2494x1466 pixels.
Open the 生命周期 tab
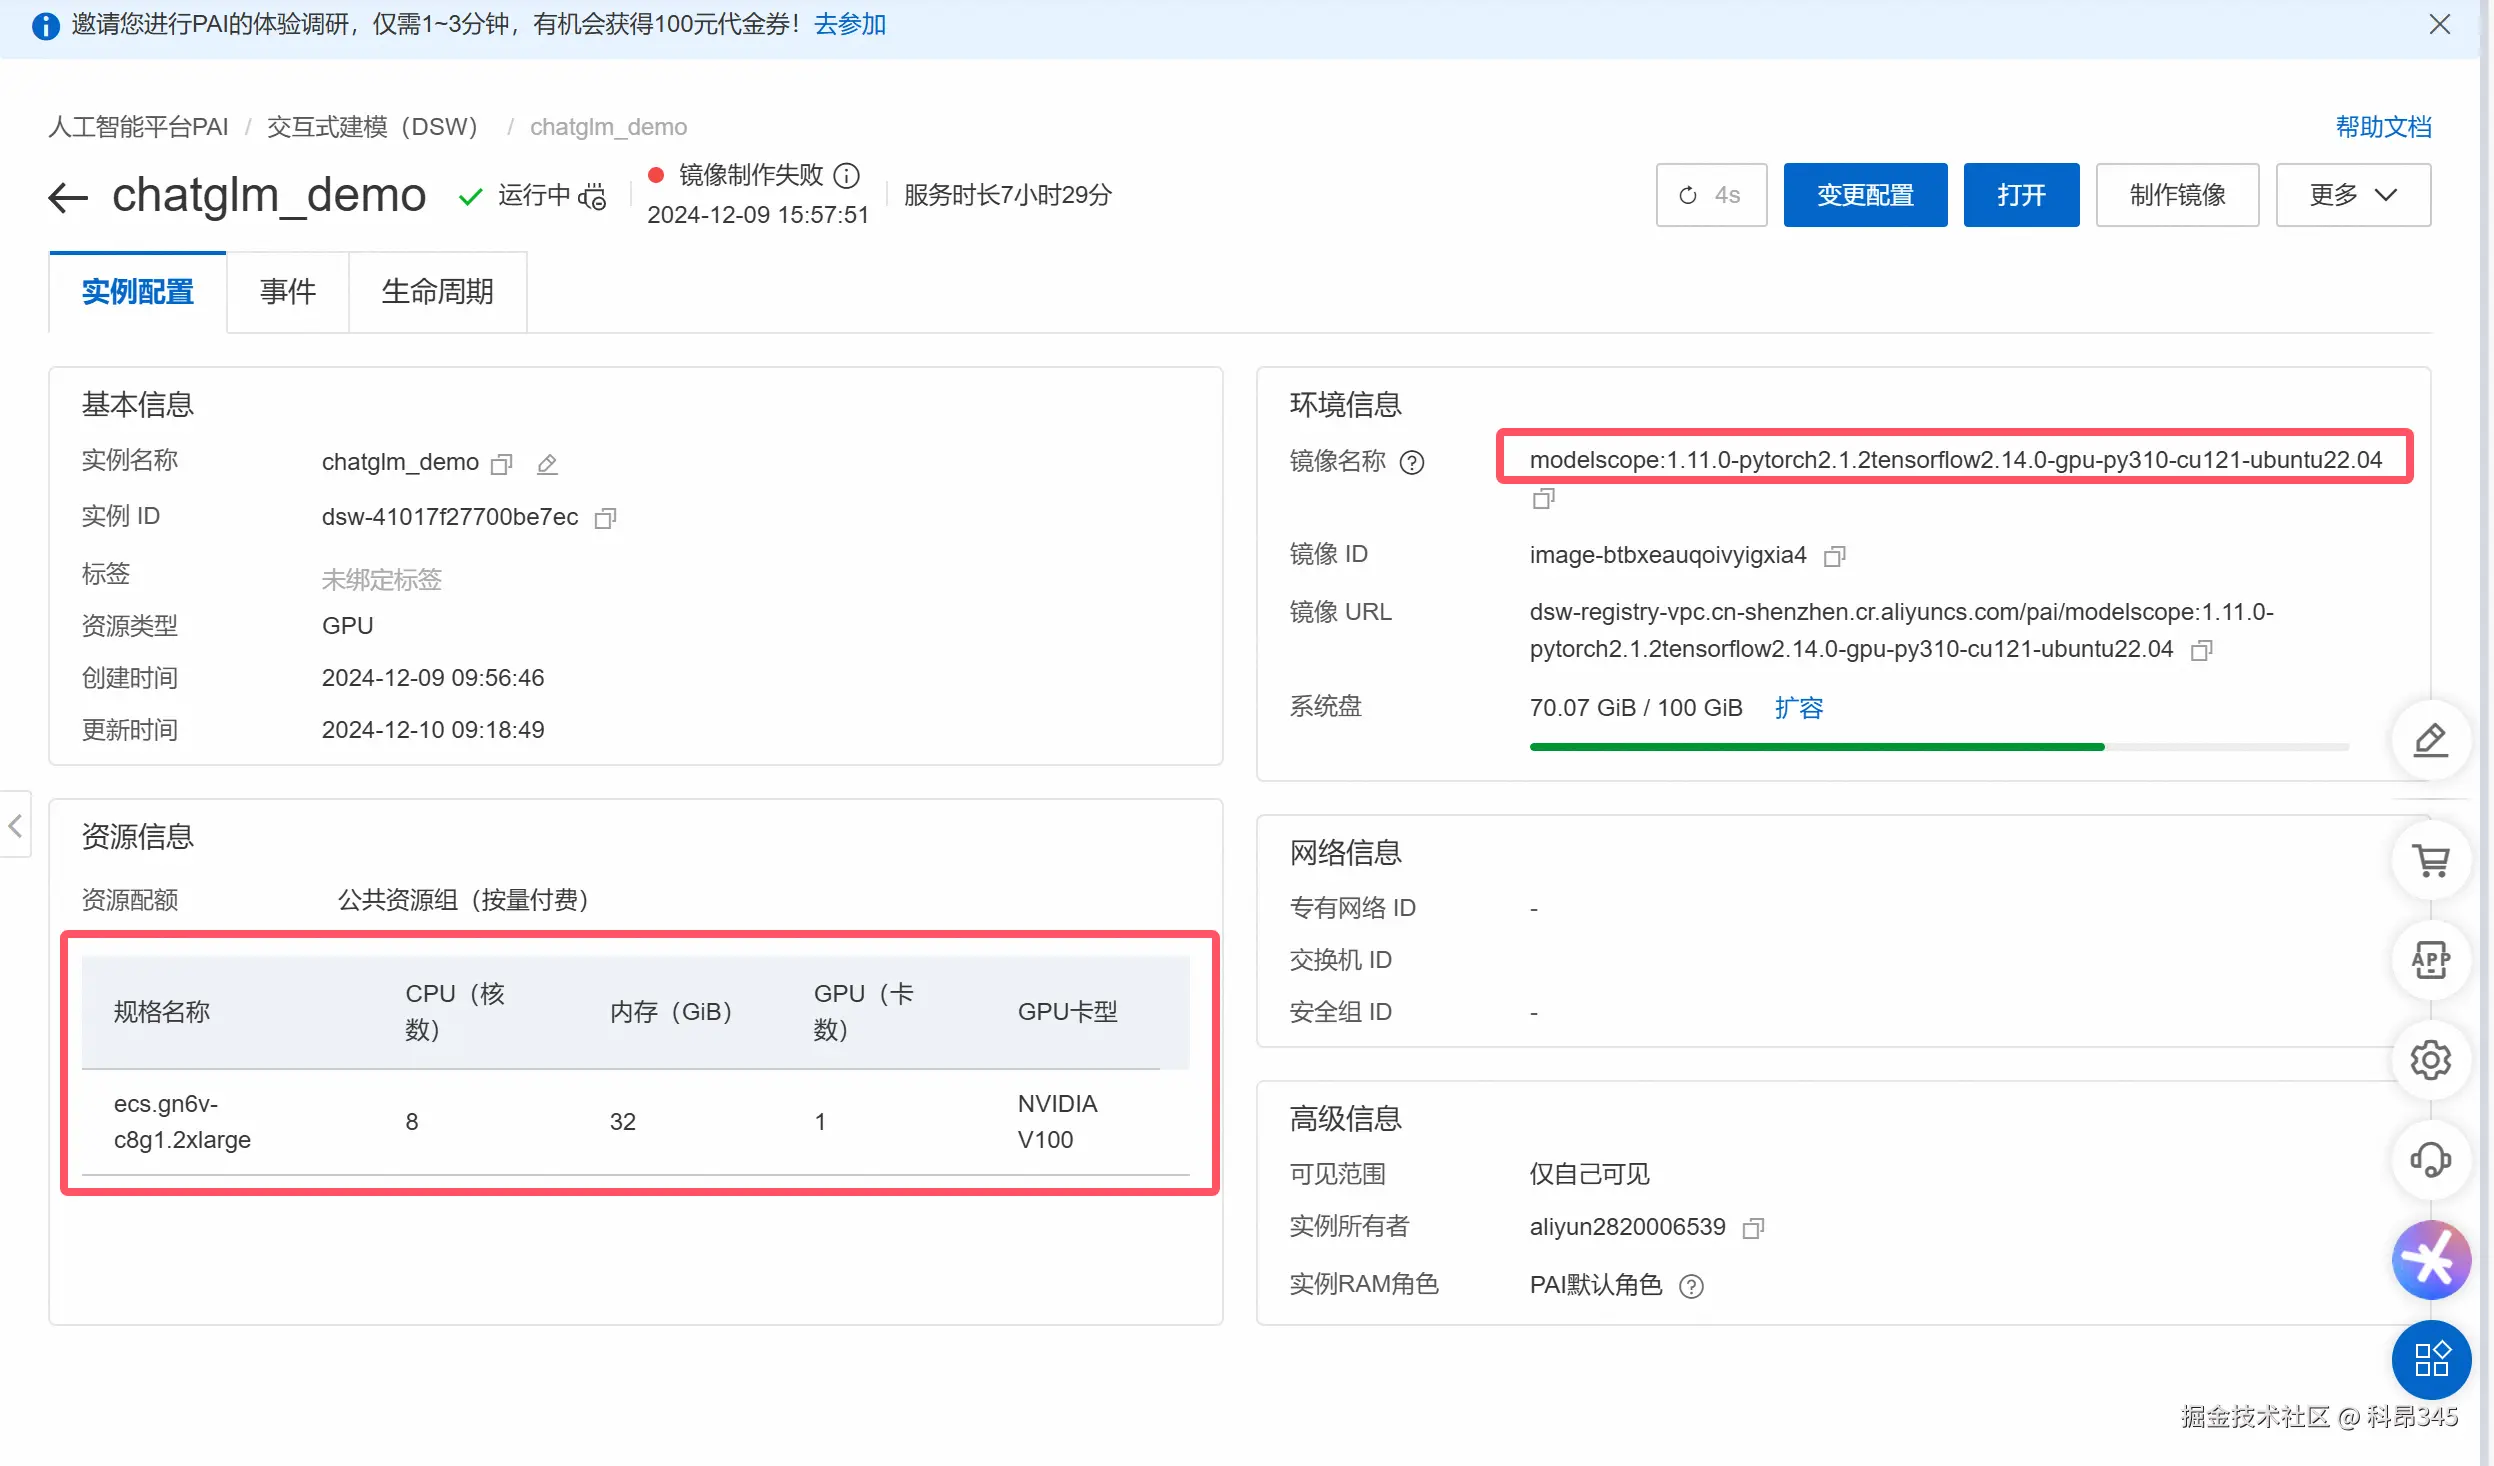coord(437,291)
